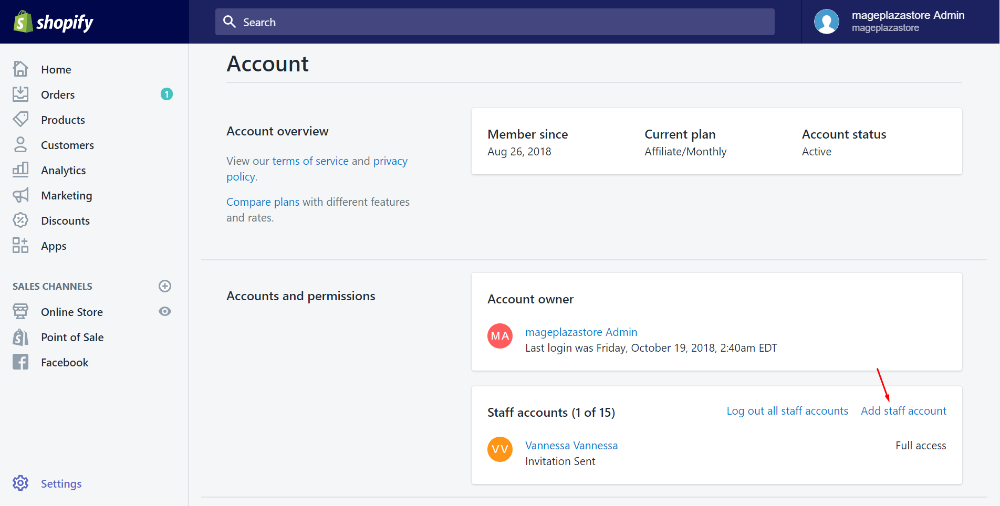
Task: Click the Affiliate/Monthly plan text
Action: tap(686, 151)
